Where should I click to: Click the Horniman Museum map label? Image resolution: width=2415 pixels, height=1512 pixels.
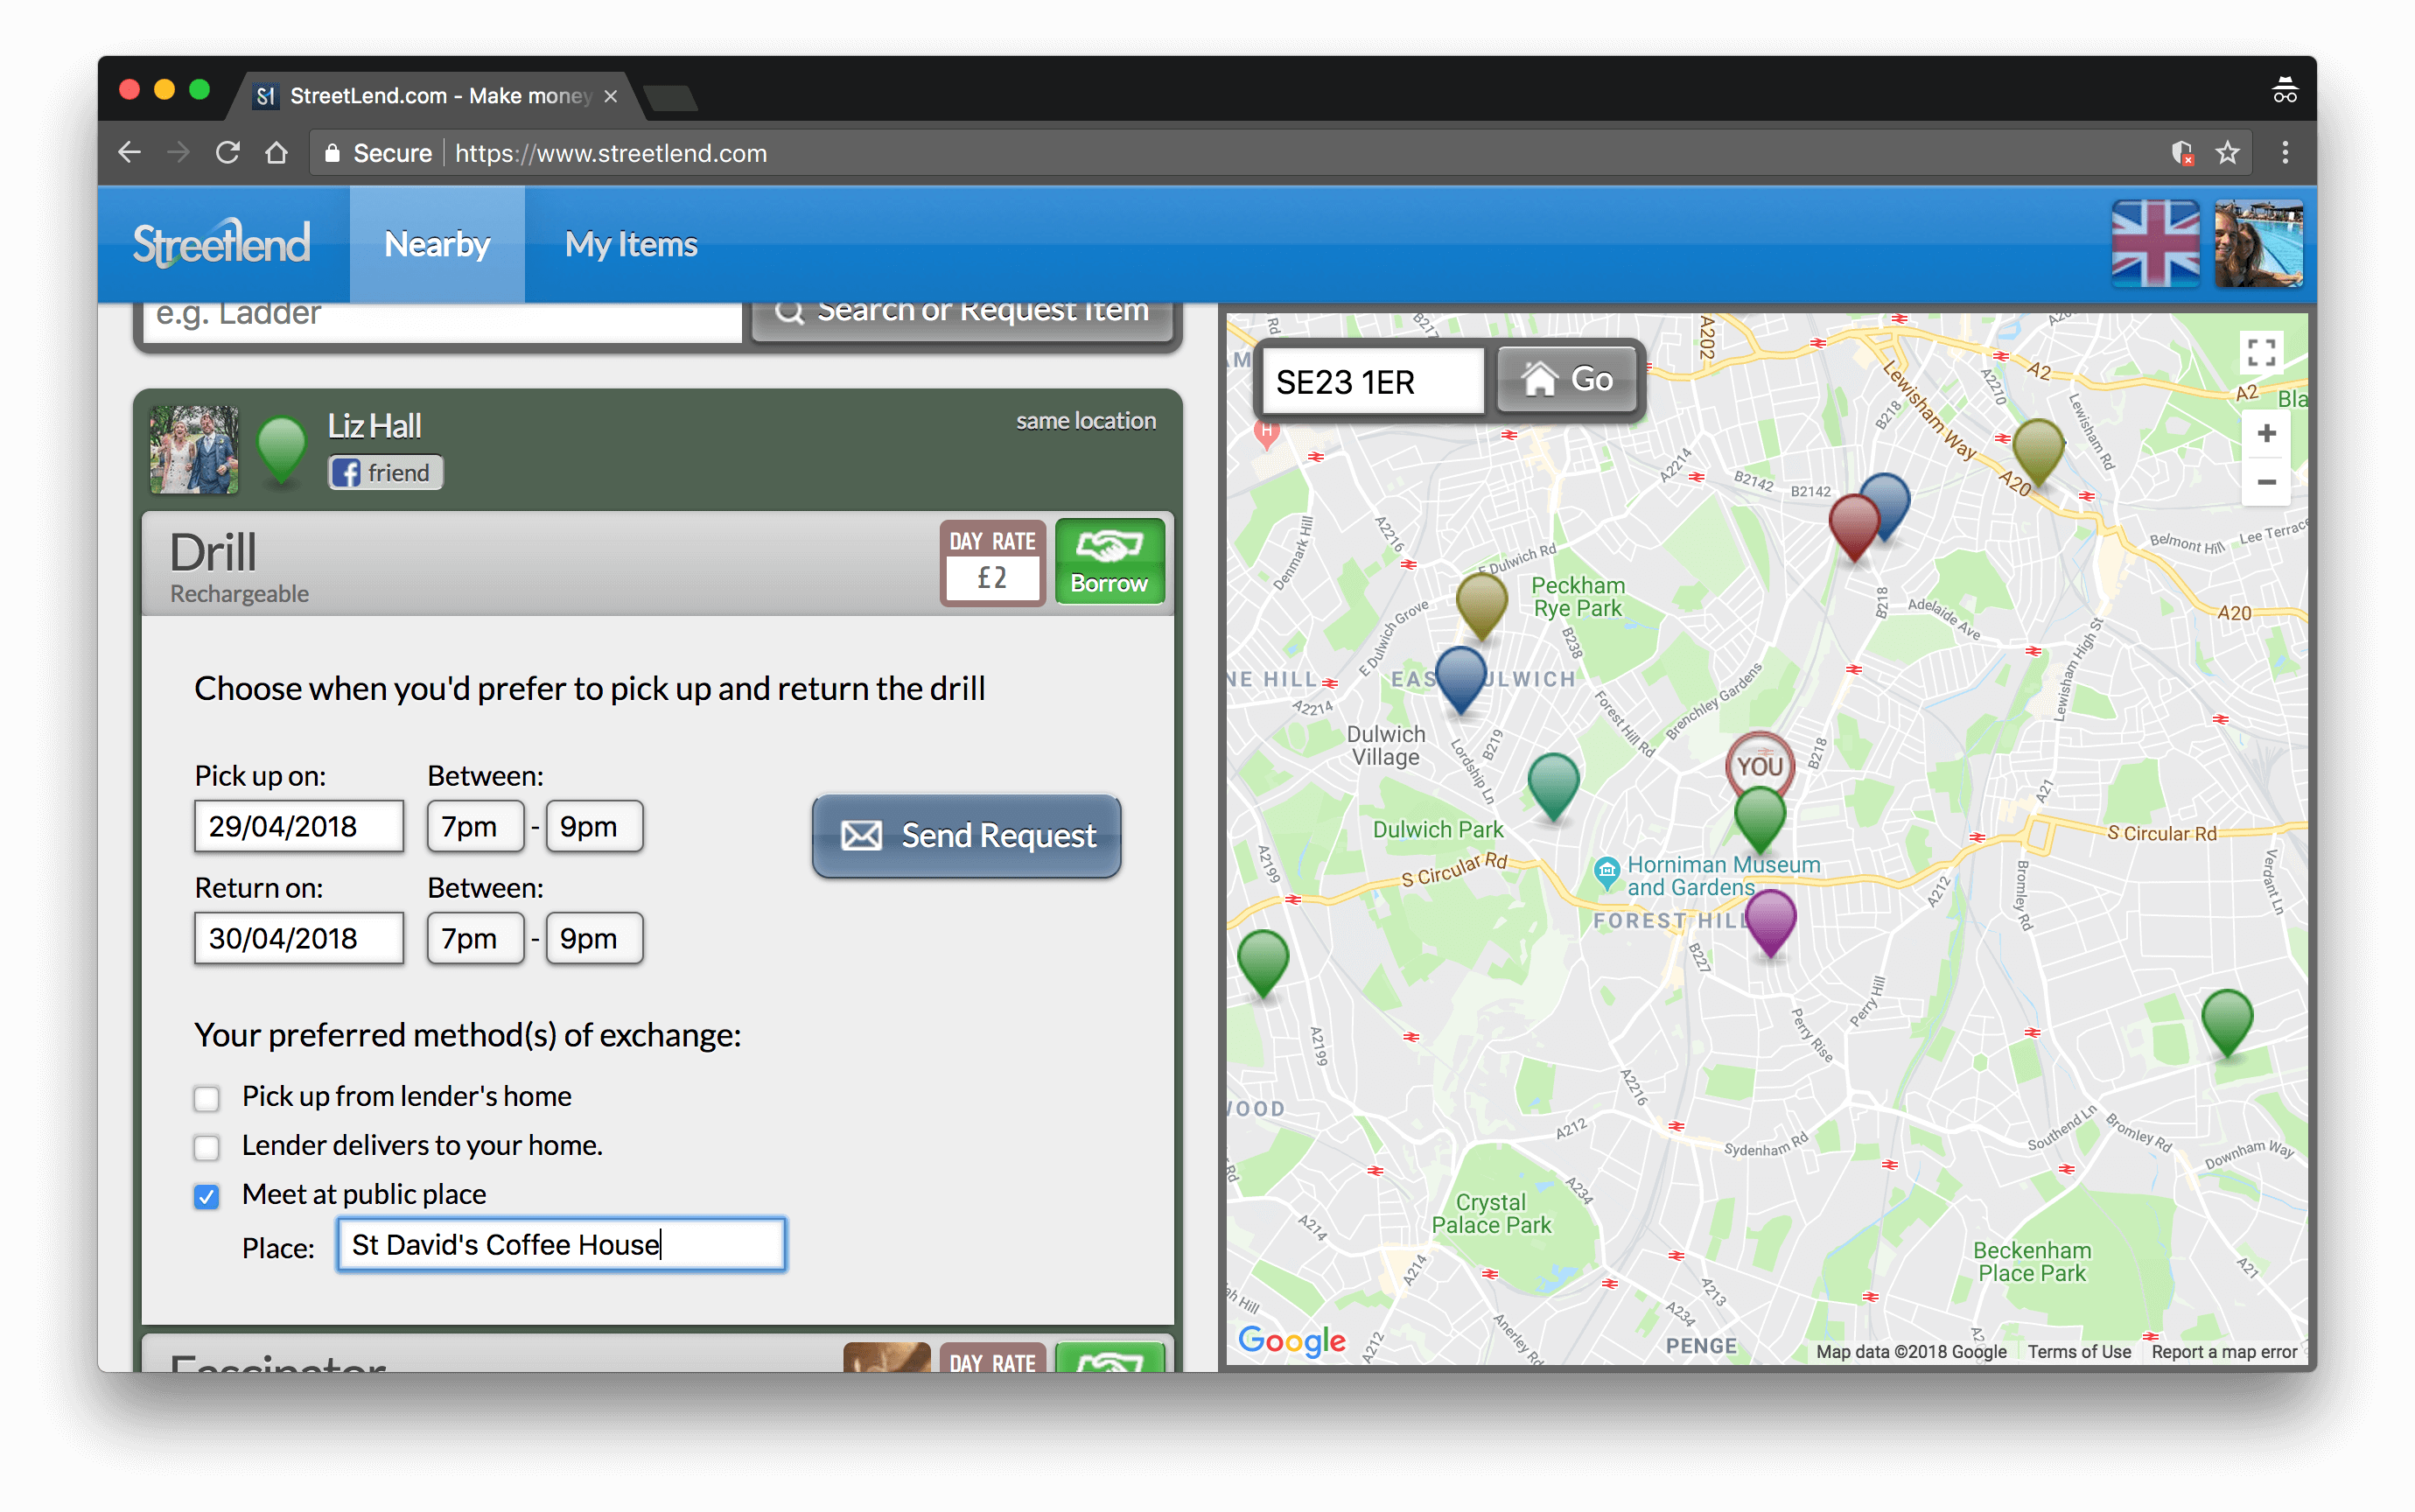1722,876
